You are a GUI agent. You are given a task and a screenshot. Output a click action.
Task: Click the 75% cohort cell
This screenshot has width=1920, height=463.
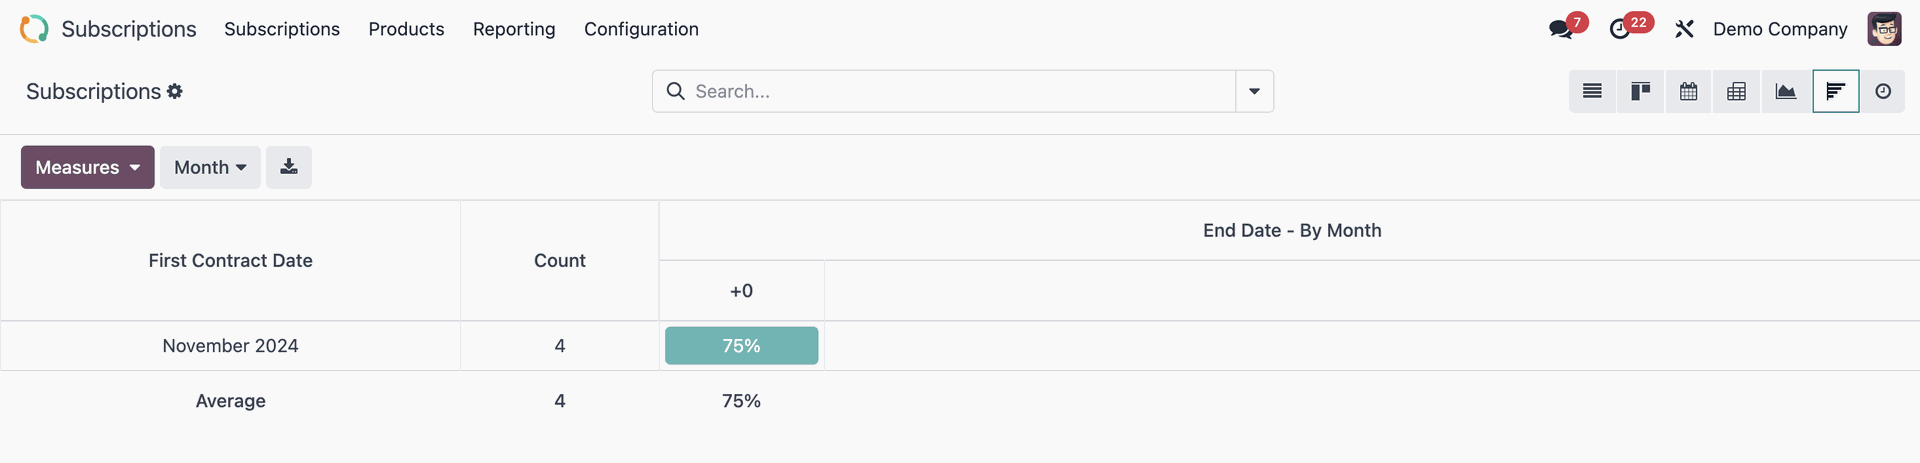pos(741,346)
